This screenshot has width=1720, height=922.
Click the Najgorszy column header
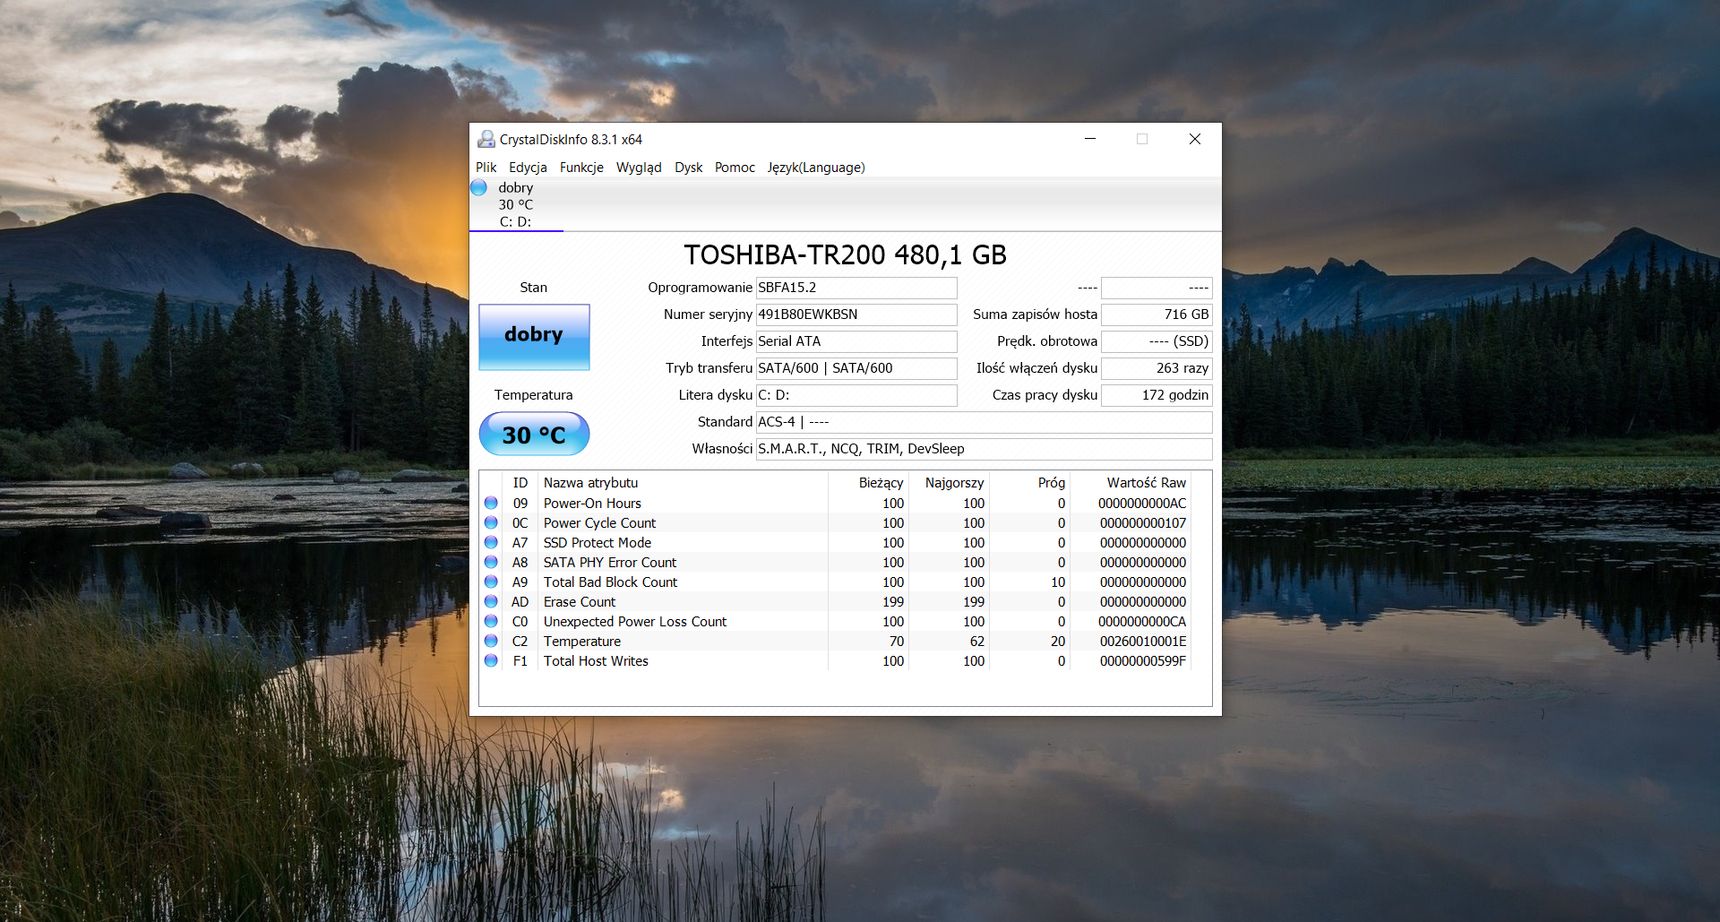(949, 482)
